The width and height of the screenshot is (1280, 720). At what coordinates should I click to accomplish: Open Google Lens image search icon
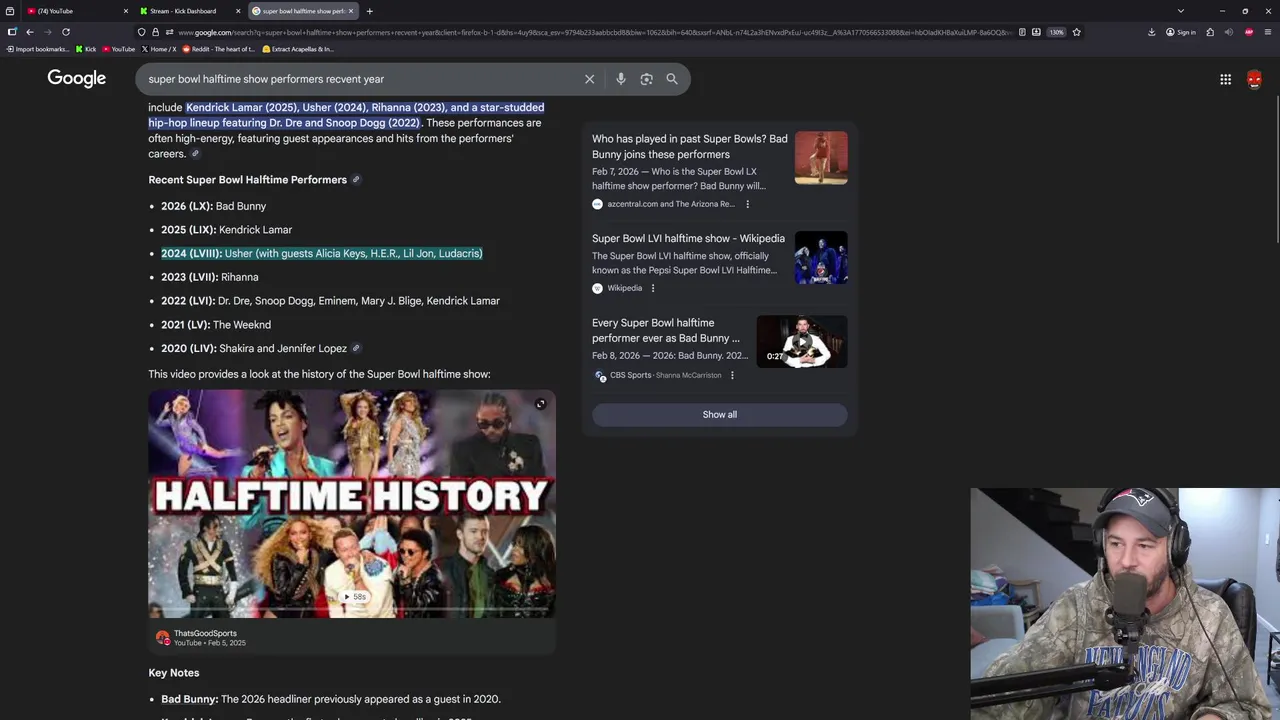click(x=646, y=79)
